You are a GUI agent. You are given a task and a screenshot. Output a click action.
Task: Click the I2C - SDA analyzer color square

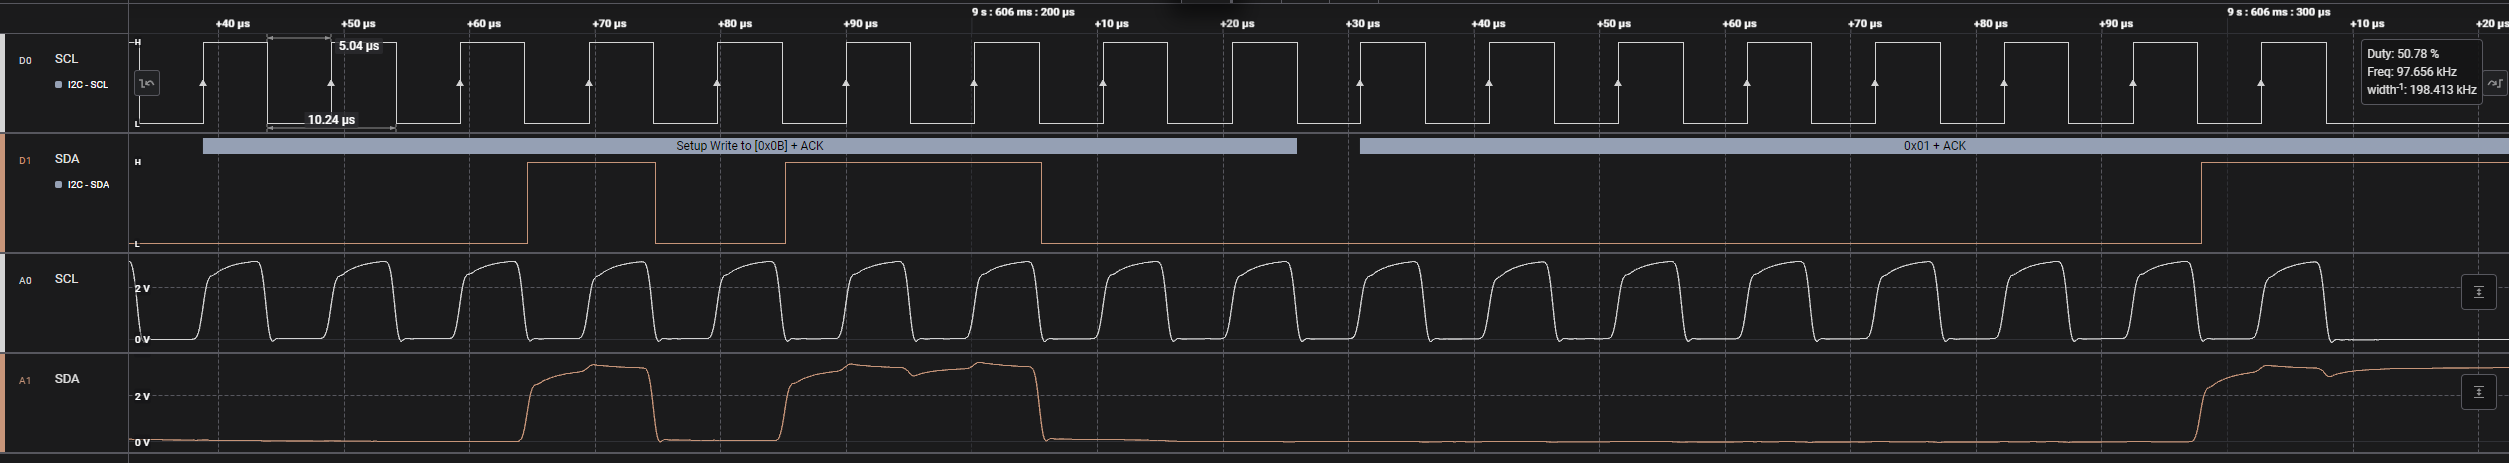58,185
